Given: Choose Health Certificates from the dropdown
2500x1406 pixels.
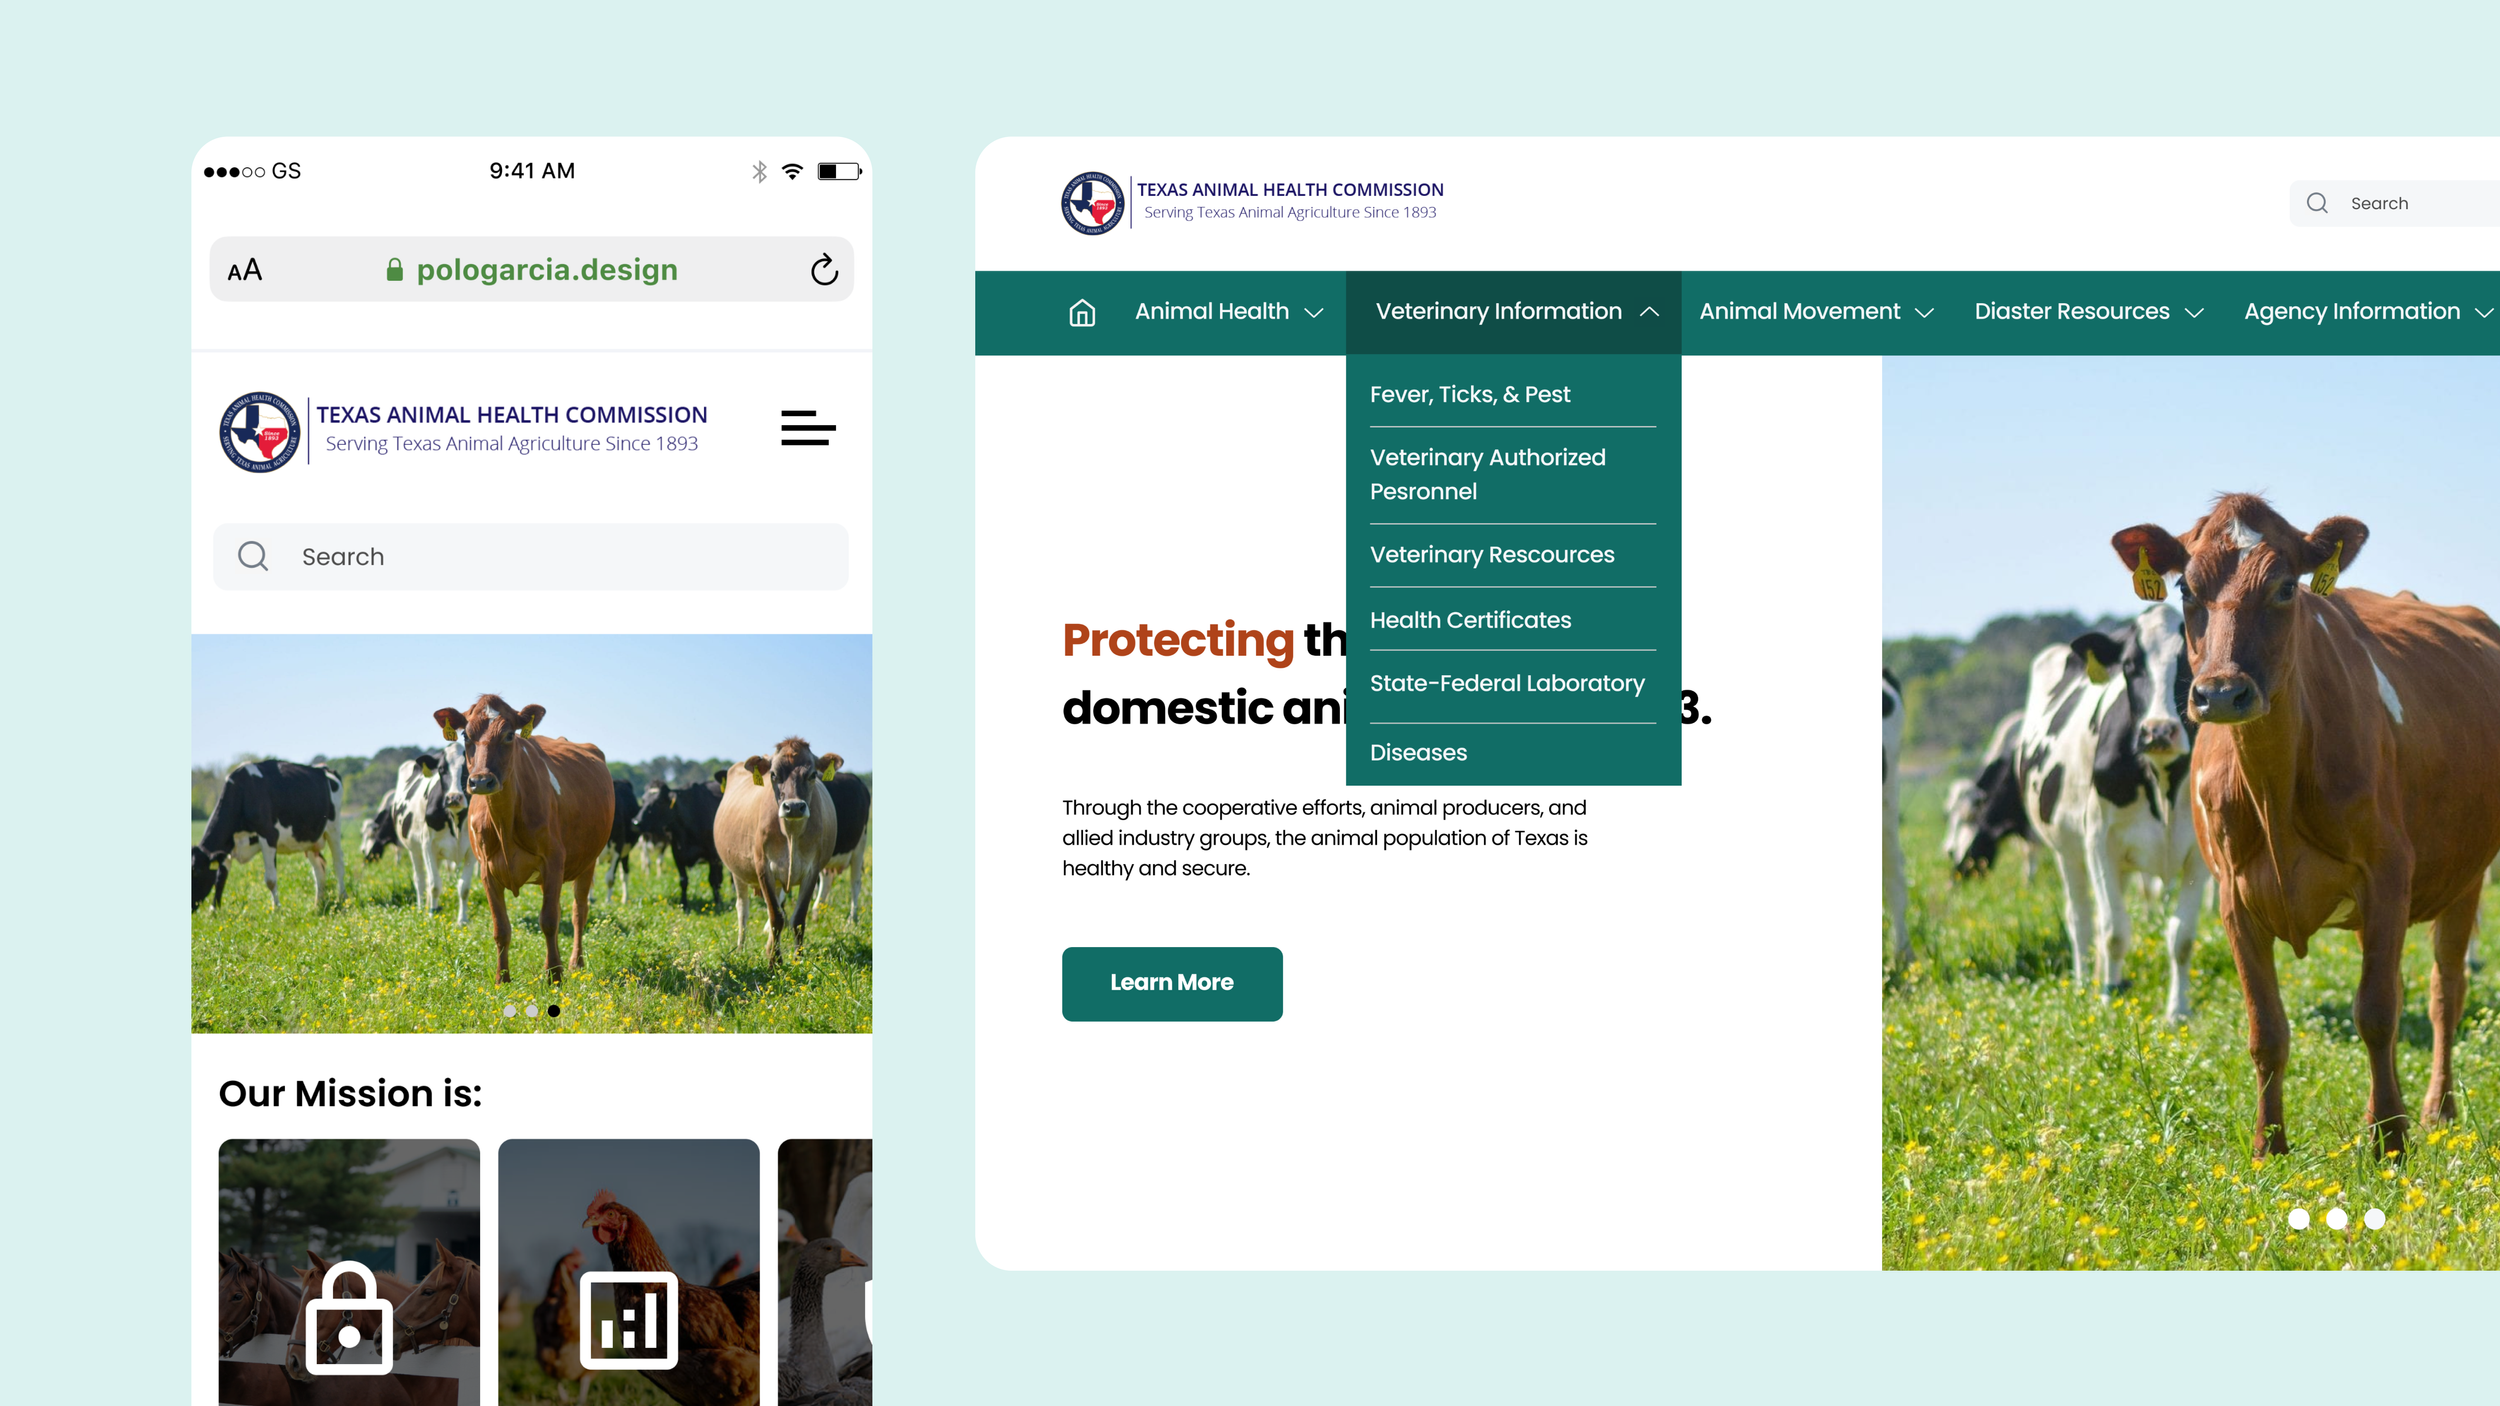Looking at the screenshot, I should pyautogui.click(x=1470, y=620).
